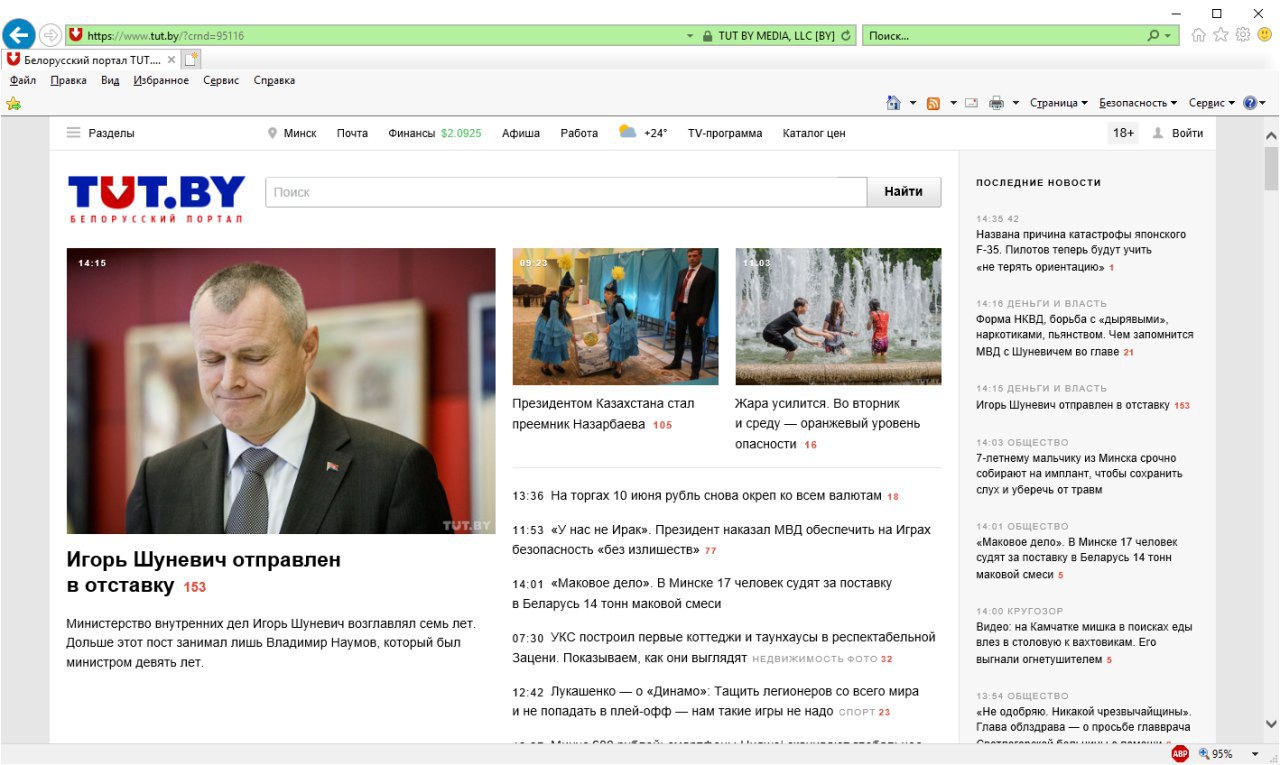Open the Сервис menu in menu bar
1280x765 pixels.
tap(221, 81)
